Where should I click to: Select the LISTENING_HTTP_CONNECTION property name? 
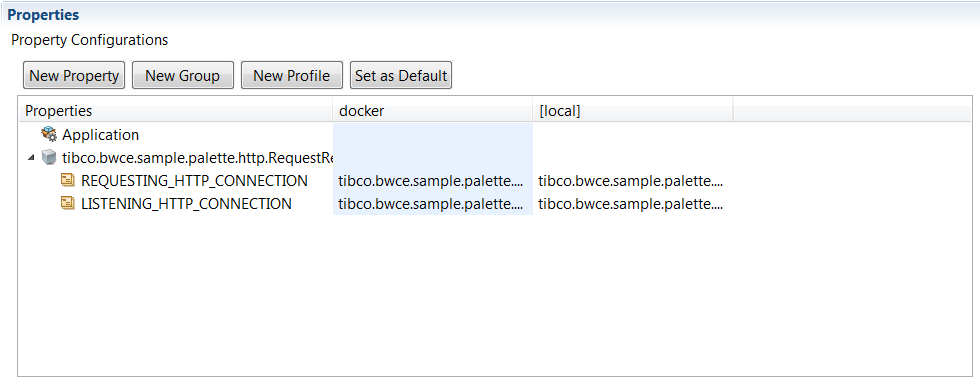click(x=186, y=204)
